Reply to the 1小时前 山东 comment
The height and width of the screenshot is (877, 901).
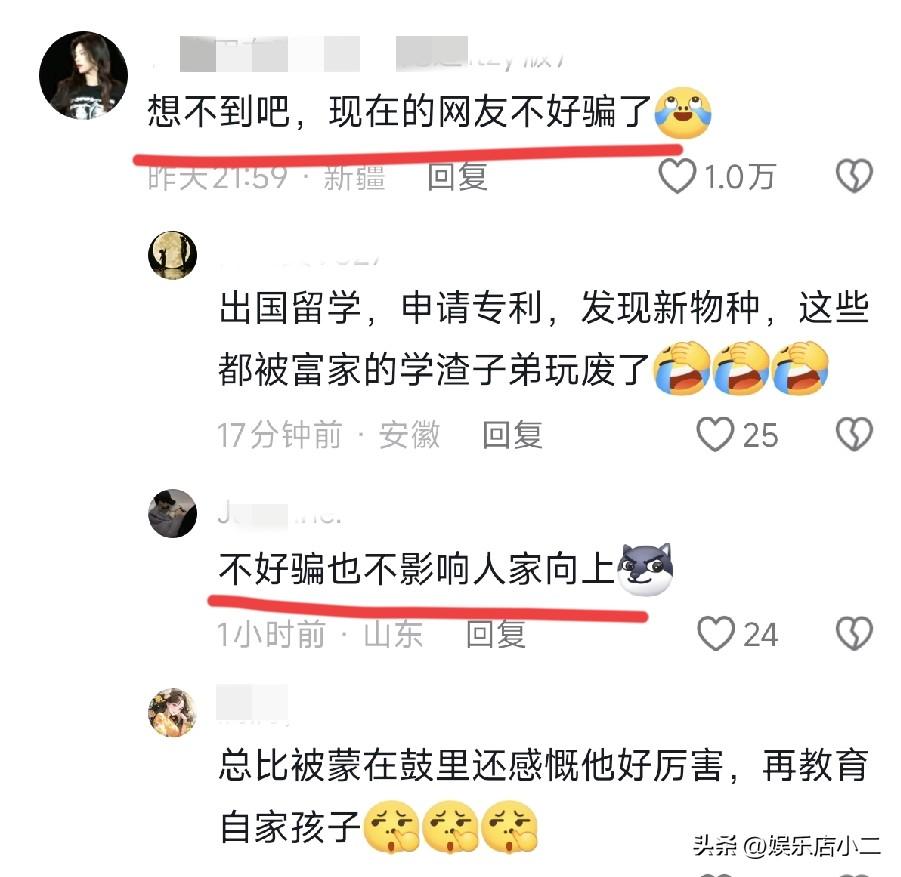pyautogui.click(x=495, y=634)
